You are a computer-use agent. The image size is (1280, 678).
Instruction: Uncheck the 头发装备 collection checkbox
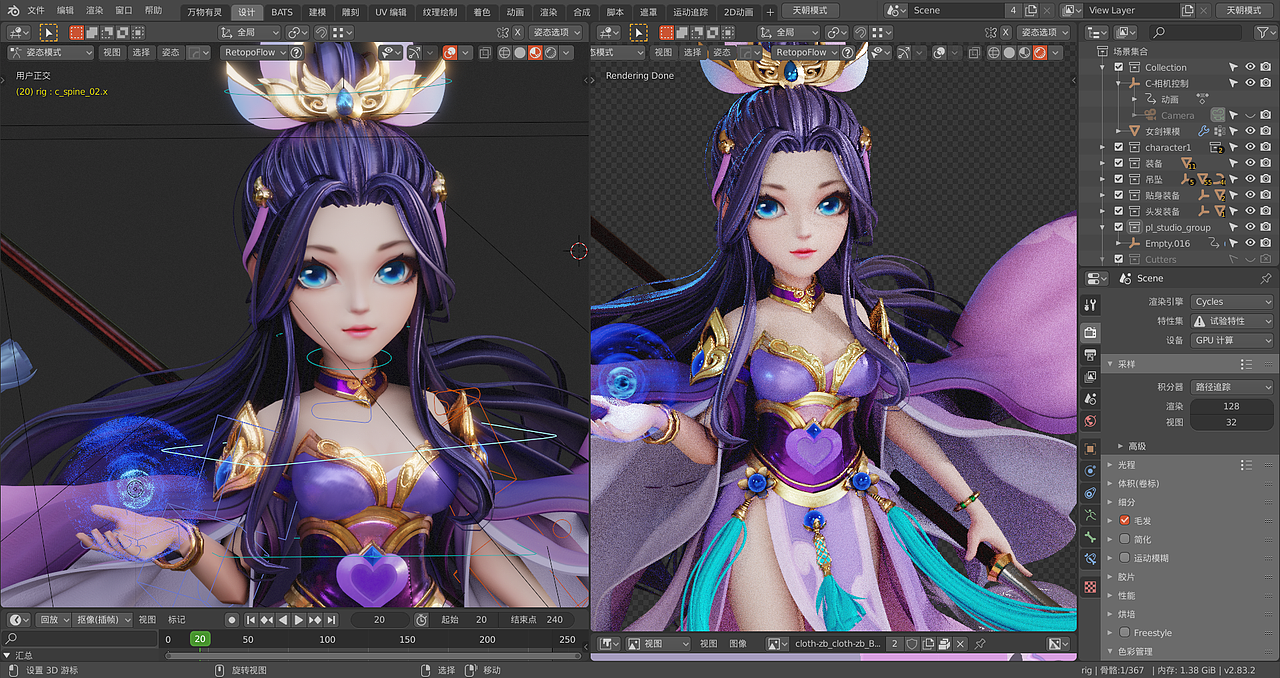pos(1118,211)
